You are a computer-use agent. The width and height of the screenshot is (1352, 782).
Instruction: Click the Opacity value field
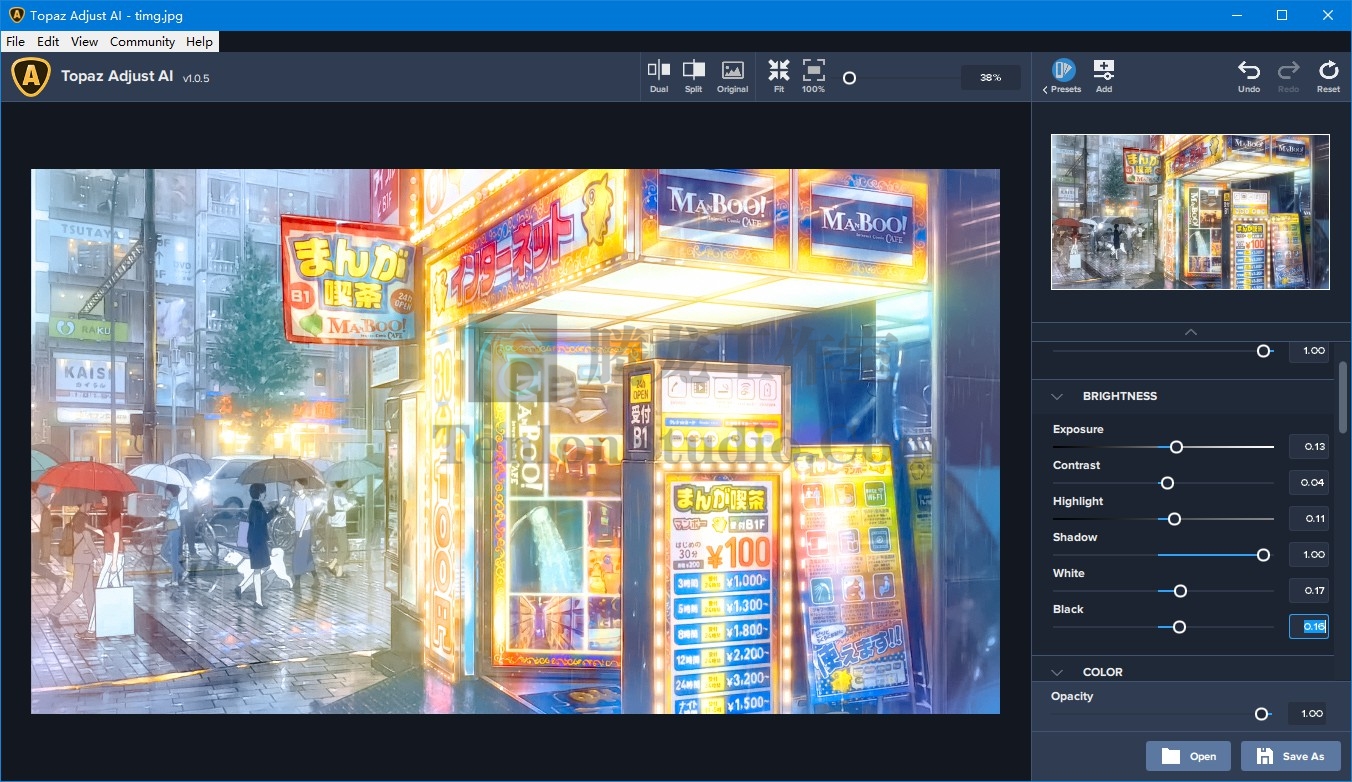point(1308,714)
